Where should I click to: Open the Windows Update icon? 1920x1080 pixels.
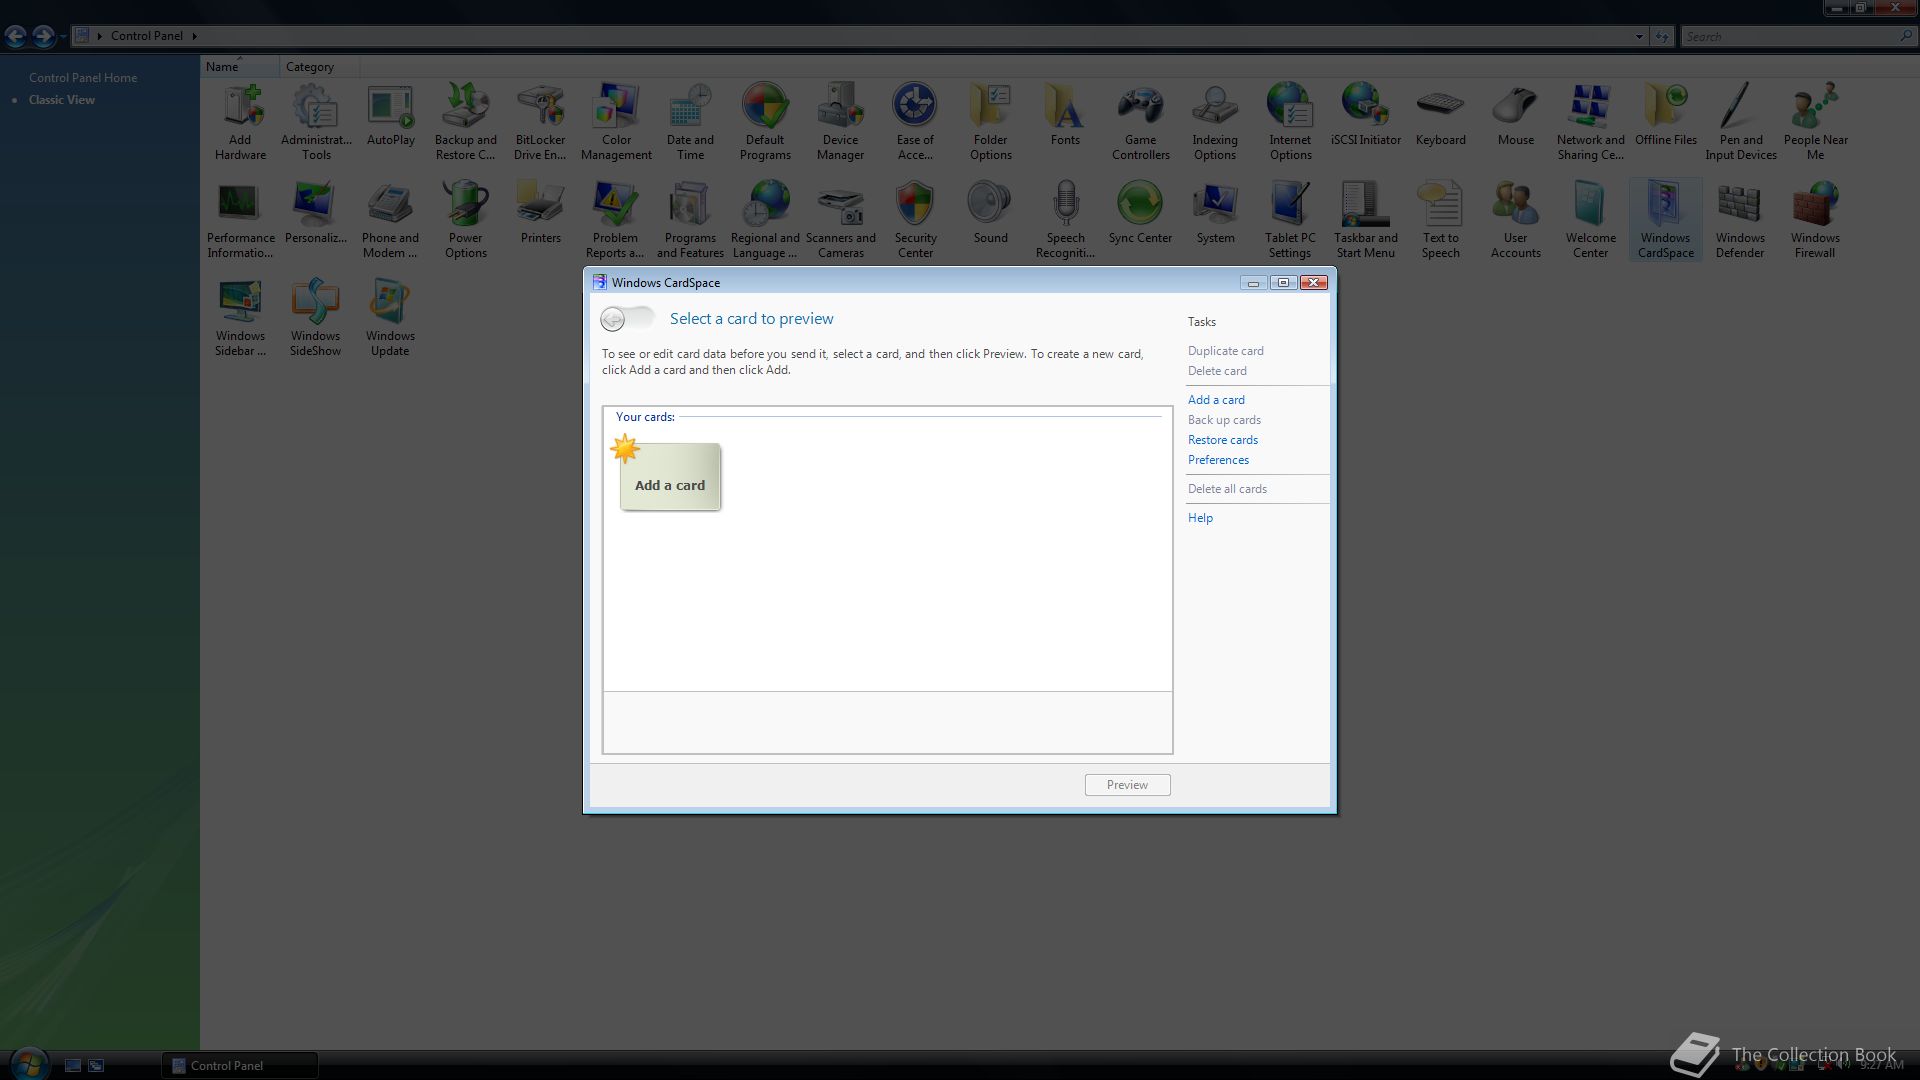click(390, 318)
